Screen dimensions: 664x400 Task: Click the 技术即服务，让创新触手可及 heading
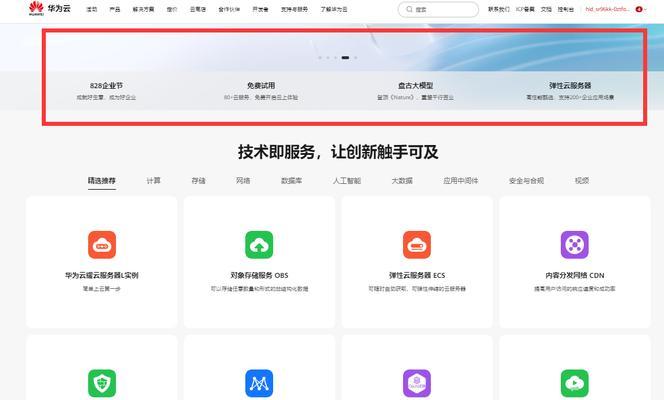tap(338, 152)
